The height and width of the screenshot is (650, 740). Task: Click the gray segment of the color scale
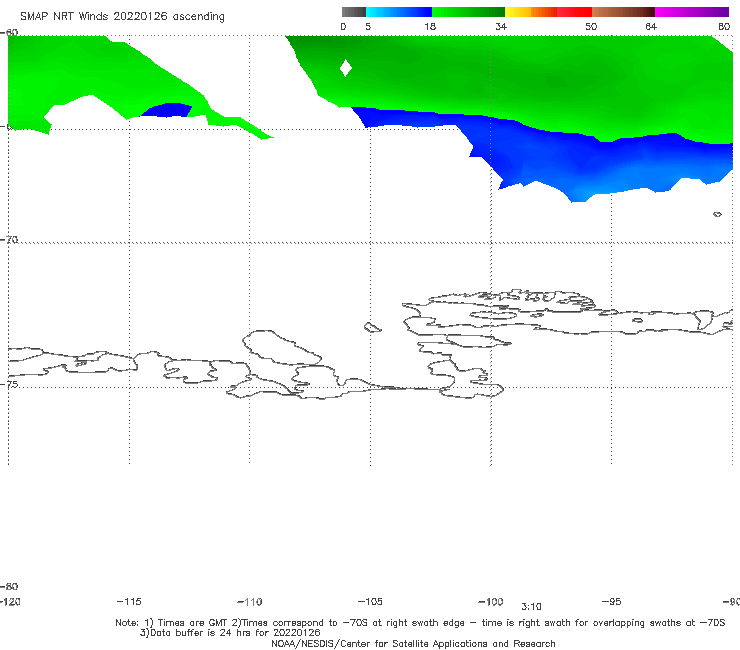tap(354, 12)
